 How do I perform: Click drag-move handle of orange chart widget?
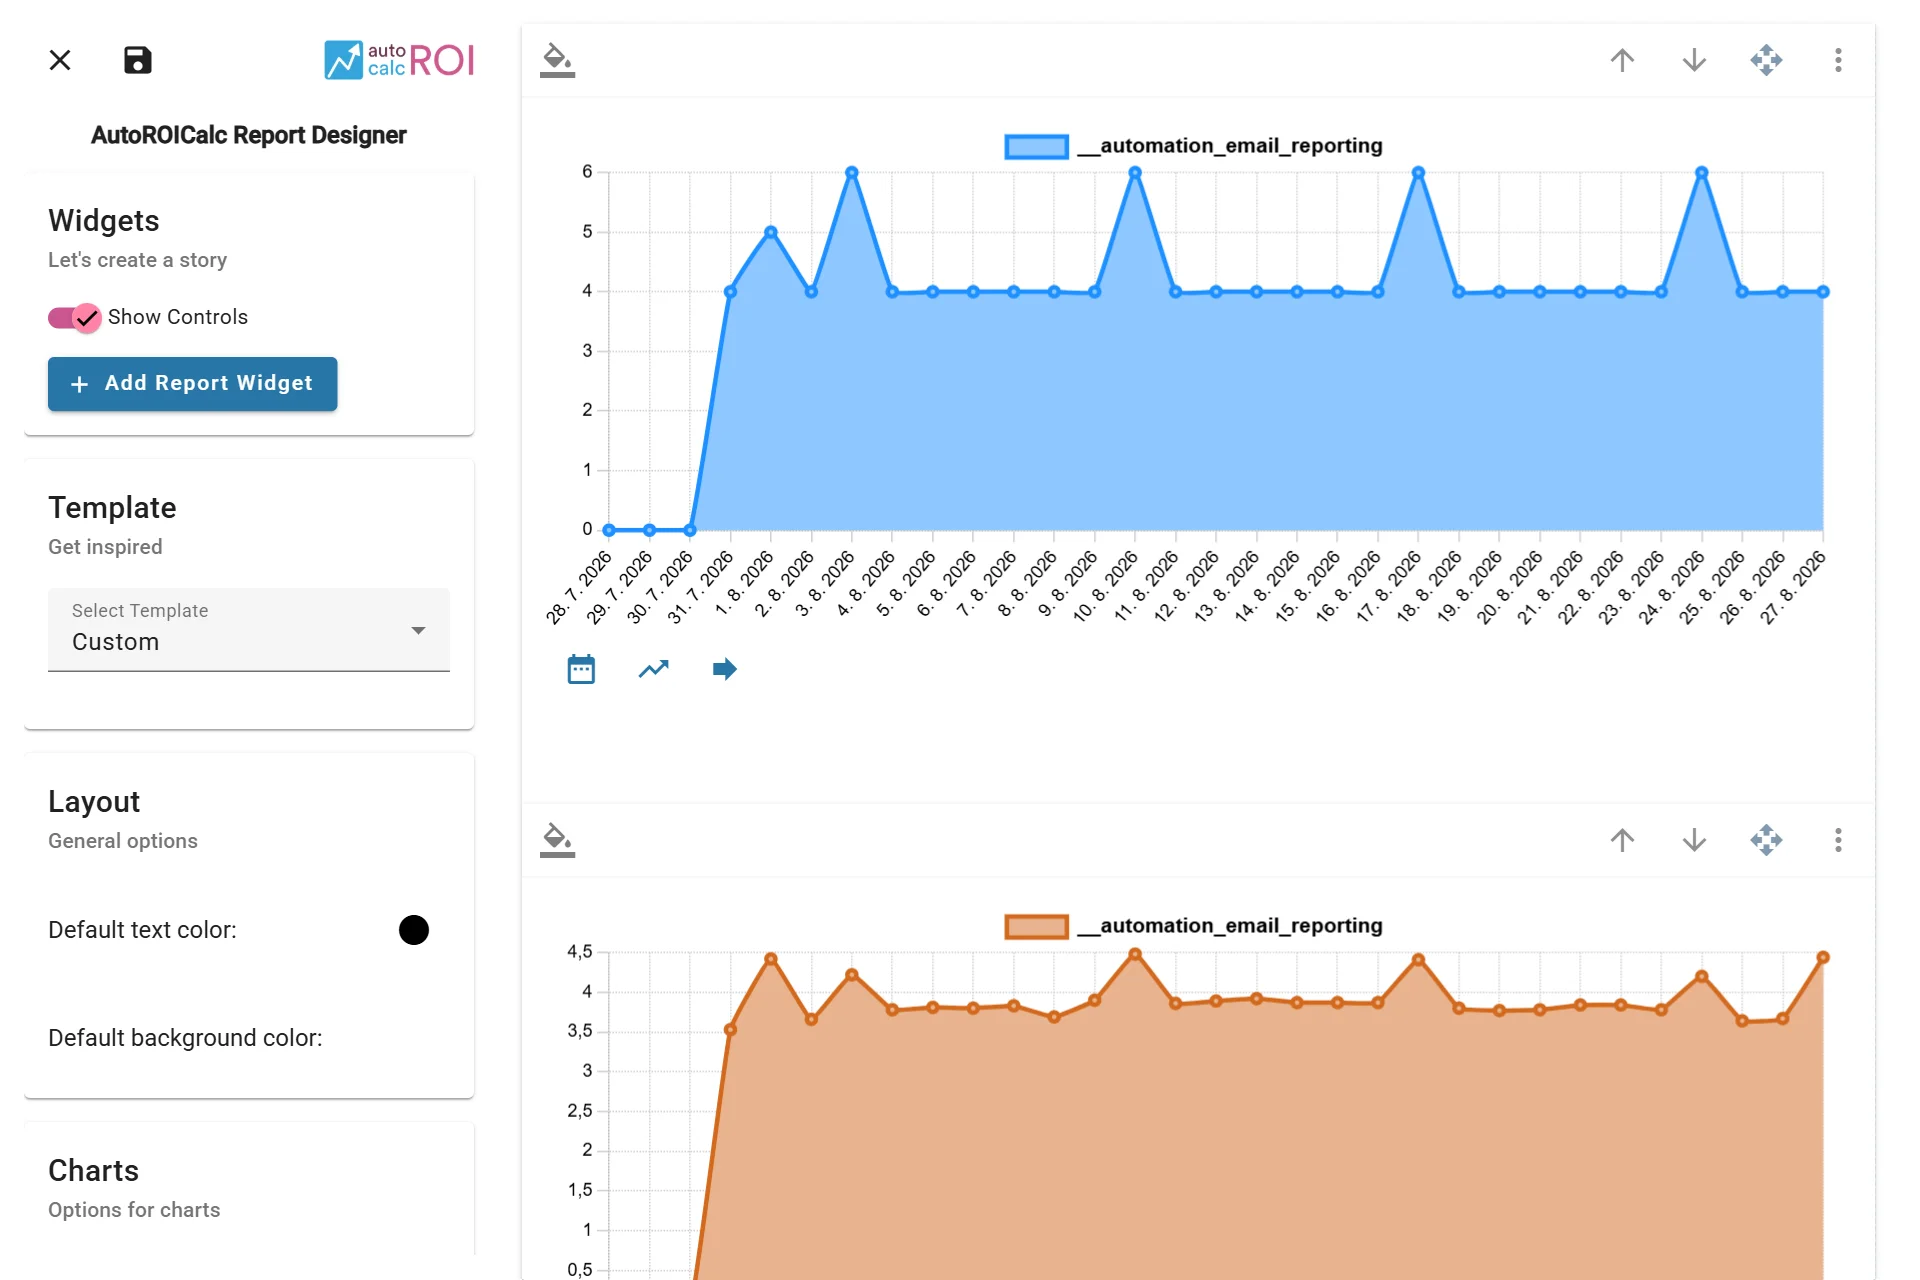click(x=1766, y=840)
